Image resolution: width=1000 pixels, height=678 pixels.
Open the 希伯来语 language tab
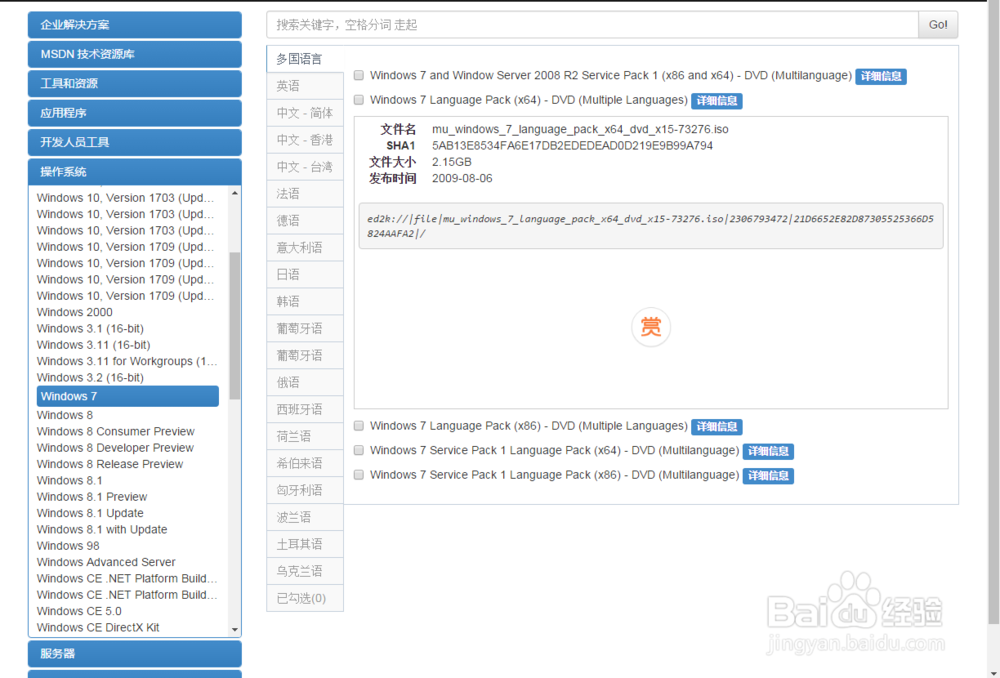[x=305, y=463]
